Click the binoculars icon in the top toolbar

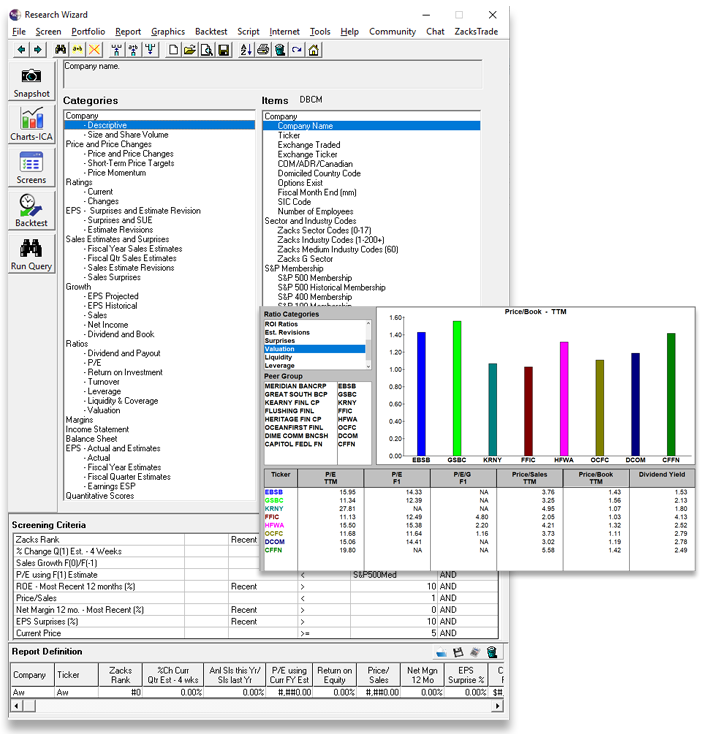[60, 50]
